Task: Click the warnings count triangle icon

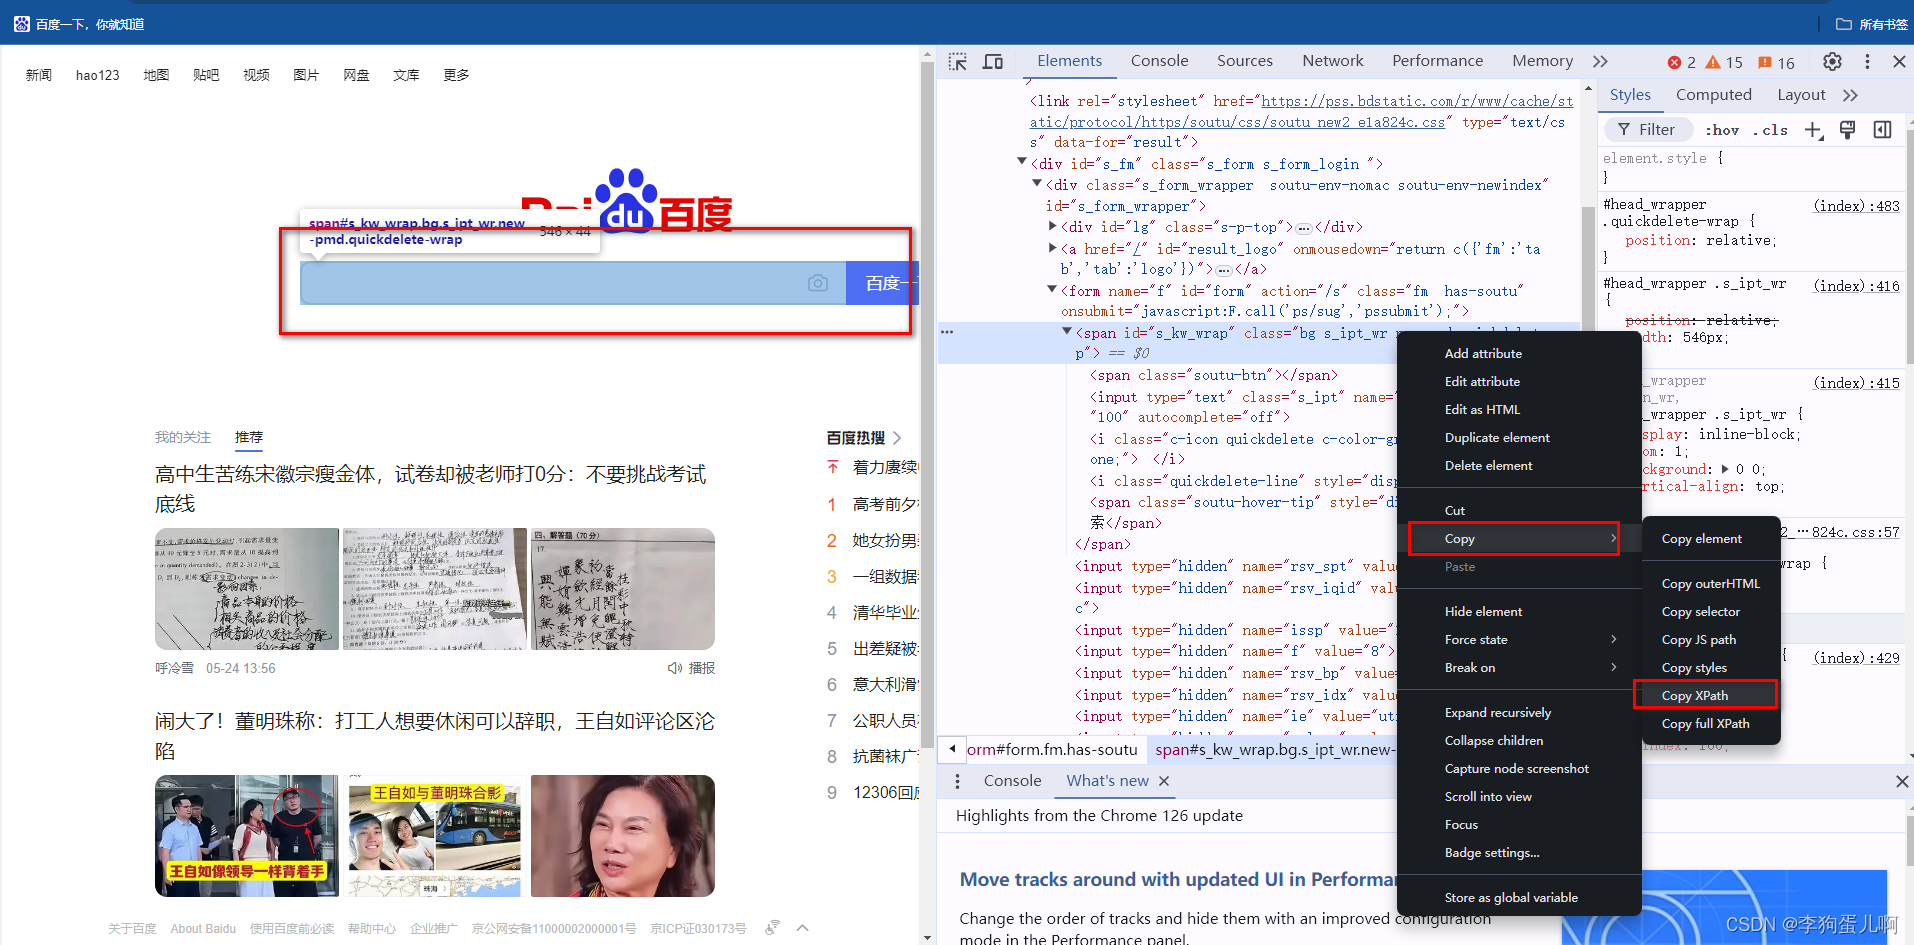Action: pyautogui.click(x=1713, y=62)
